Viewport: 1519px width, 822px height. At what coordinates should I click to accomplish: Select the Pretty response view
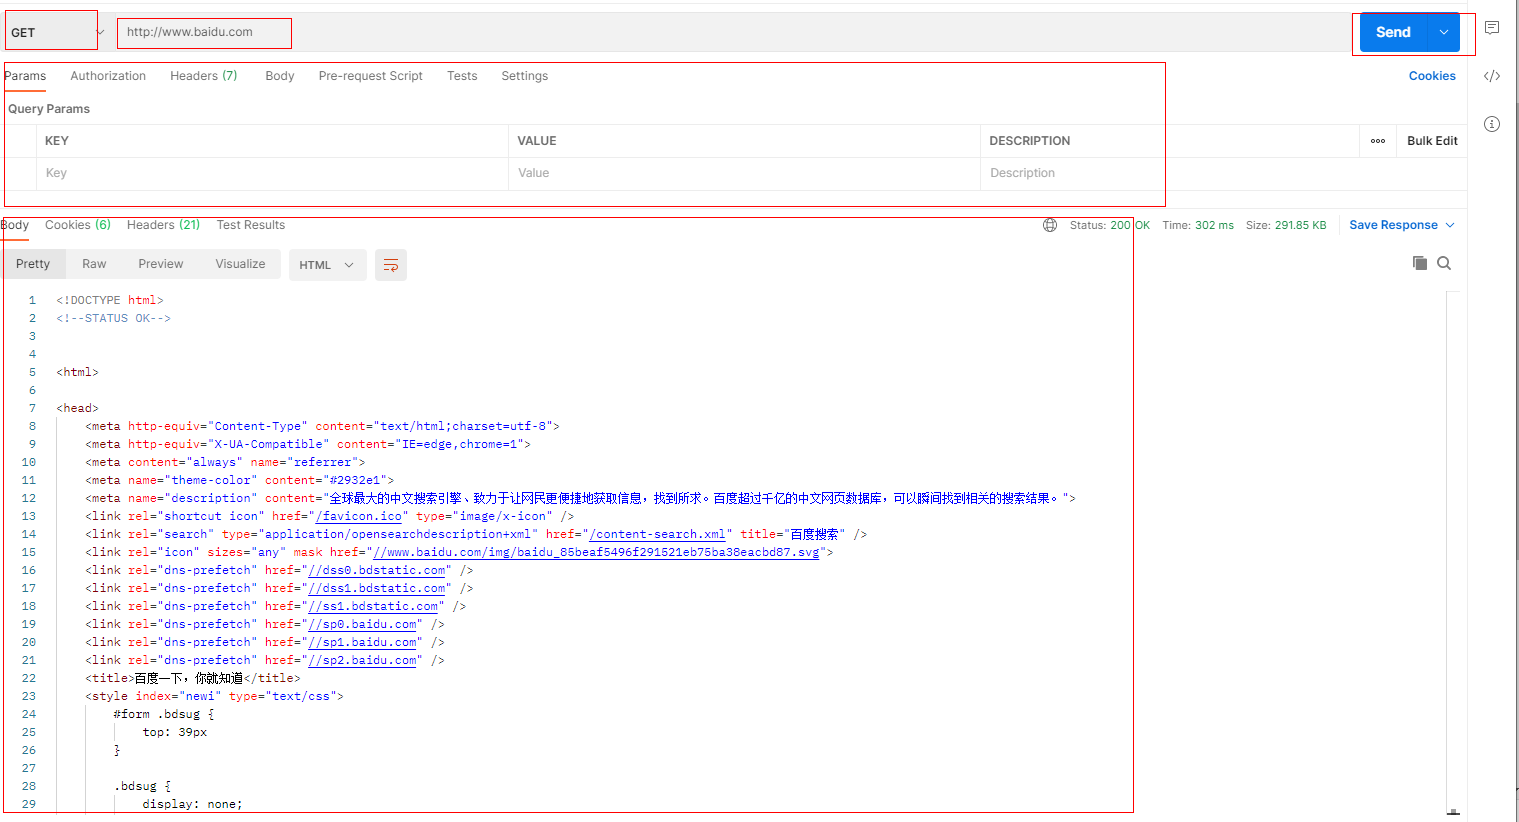(33, 264)
